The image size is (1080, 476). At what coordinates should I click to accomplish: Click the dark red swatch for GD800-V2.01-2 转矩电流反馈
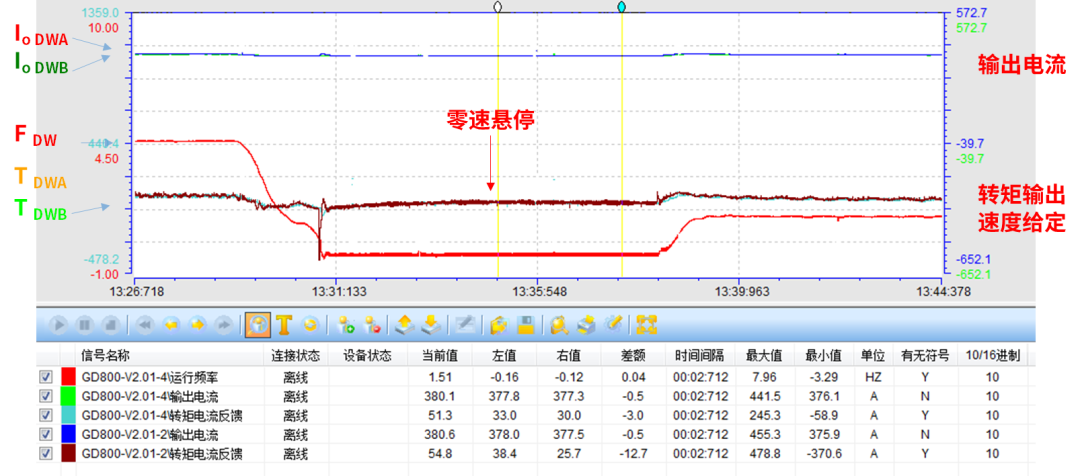point(69,454)
